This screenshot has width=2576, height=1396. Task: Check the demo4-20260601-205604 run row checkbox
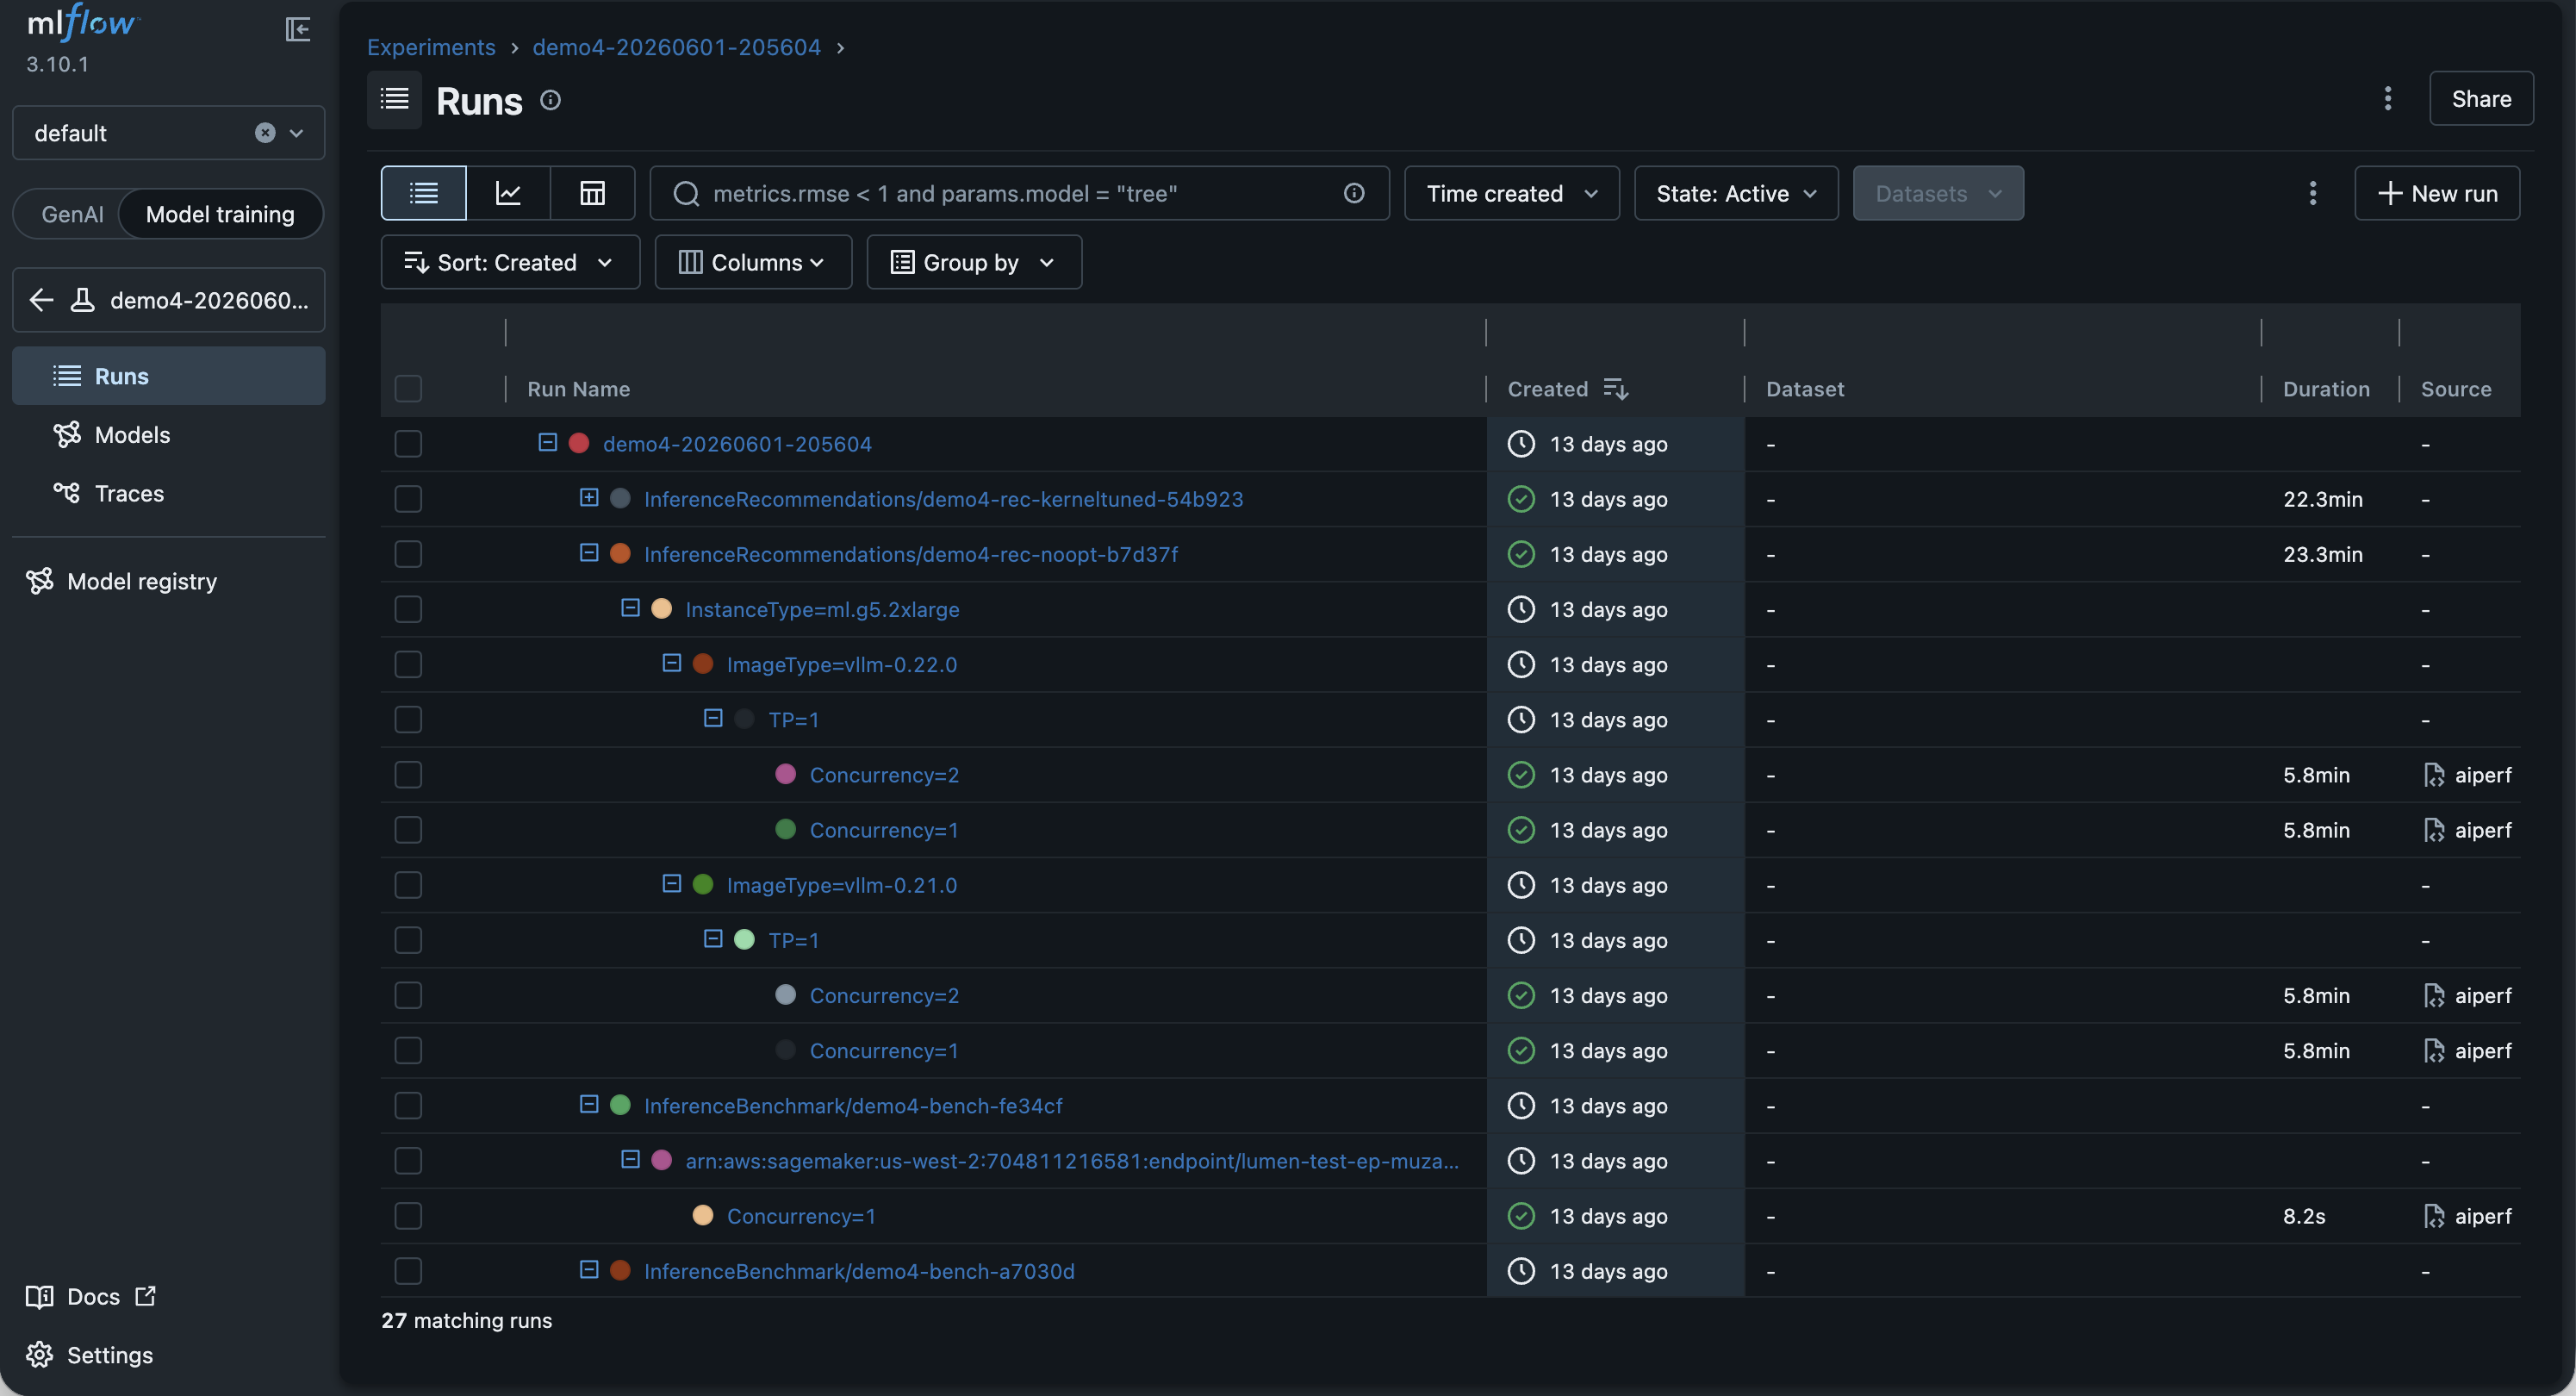click(x=408, y=444)
